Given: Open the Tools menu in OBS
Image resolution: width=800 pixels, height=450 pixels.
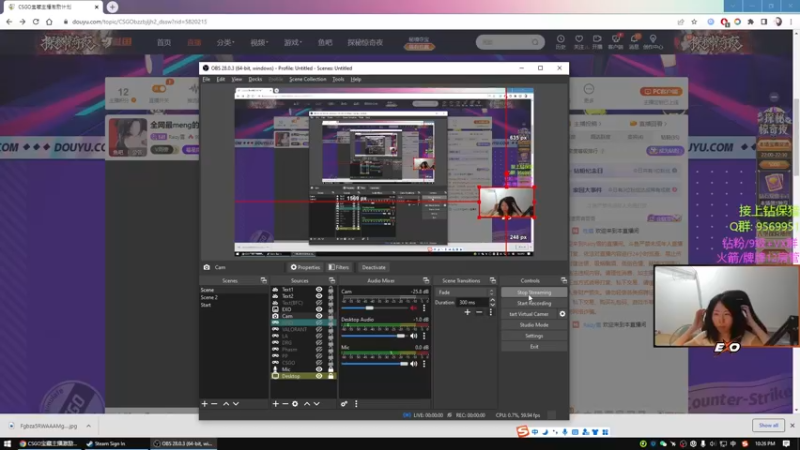Looking at the screenshot, I should coord(338,79).
